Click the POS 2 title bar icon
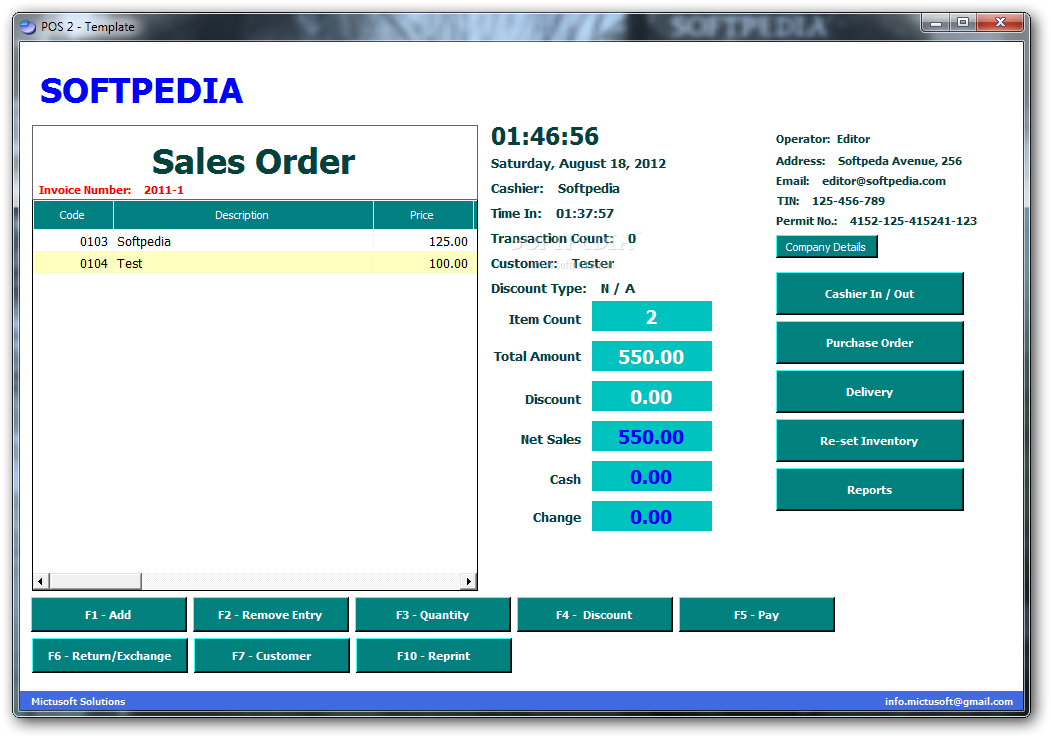This screenshot has width=1051, height=738. [x=27, y=27]
